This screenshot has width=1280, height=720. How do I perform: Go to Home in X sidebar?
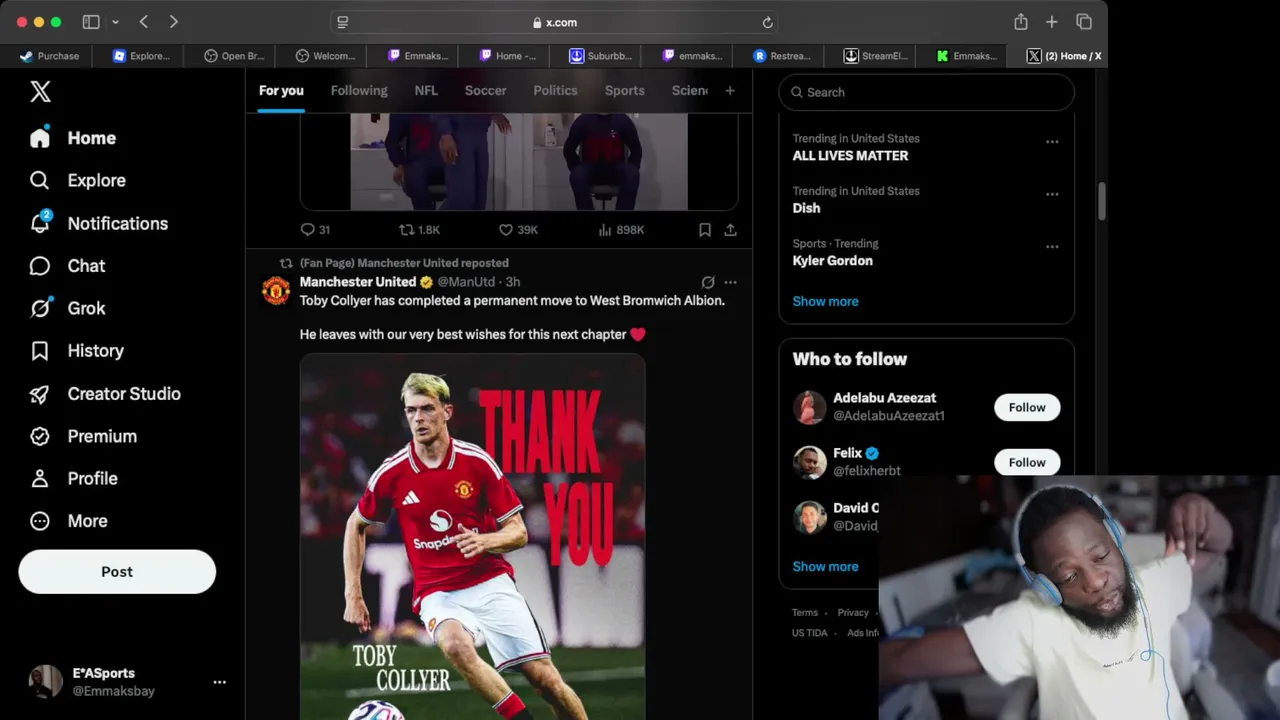[x=73, y=138]
